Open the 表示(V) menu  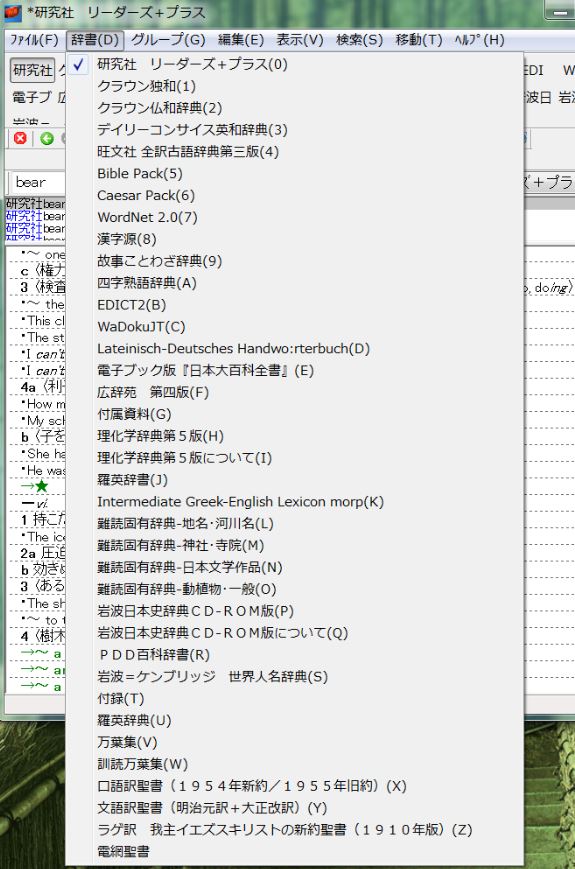300,40
